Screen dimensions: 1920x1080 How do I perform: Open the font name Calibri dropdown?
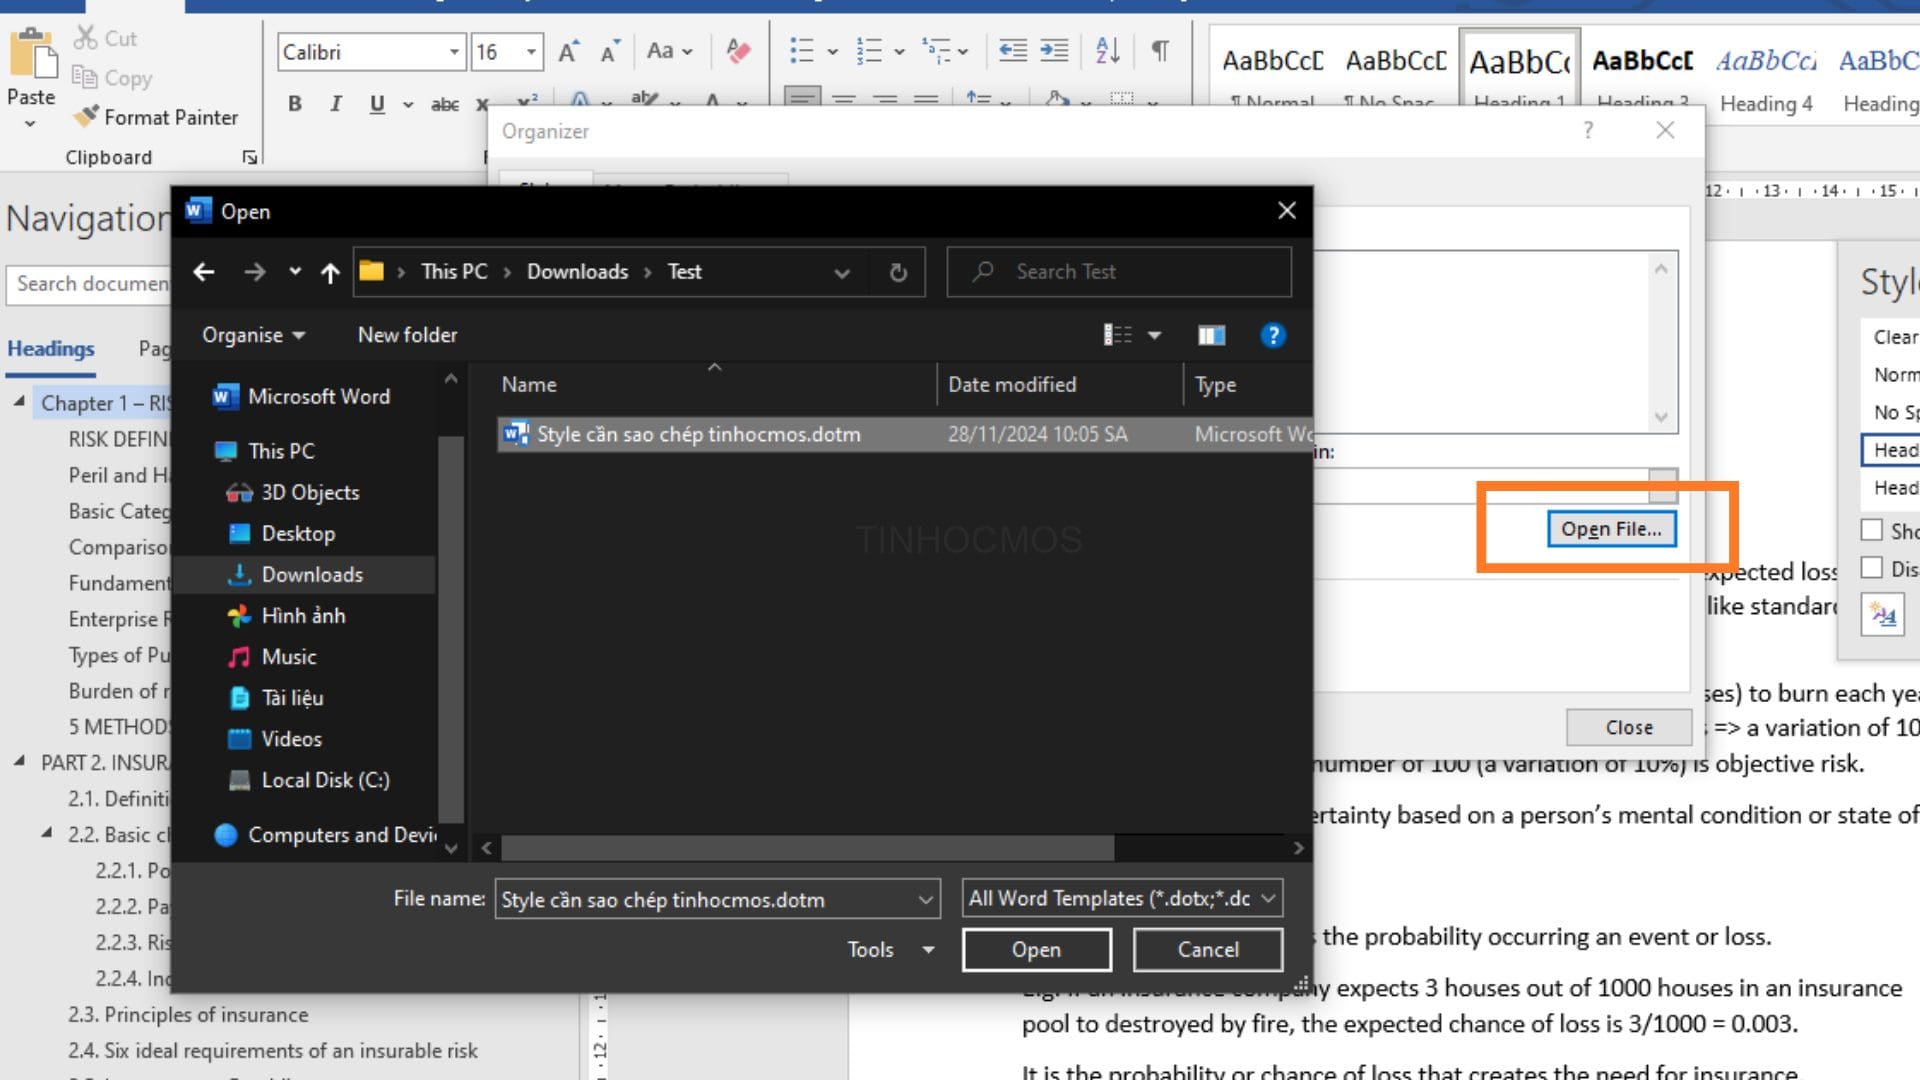(x=454, y=51)
